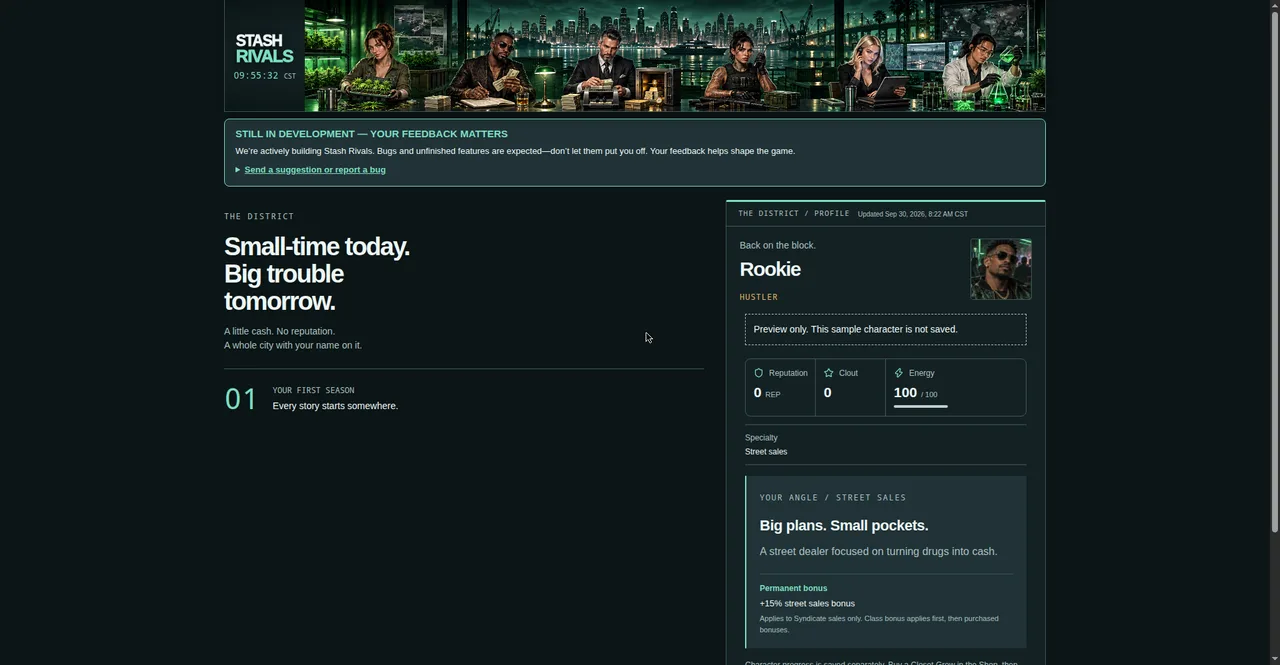Click the Stash Rivals logo
This screenshot has width=1280, height=665.
pos(264,48)
